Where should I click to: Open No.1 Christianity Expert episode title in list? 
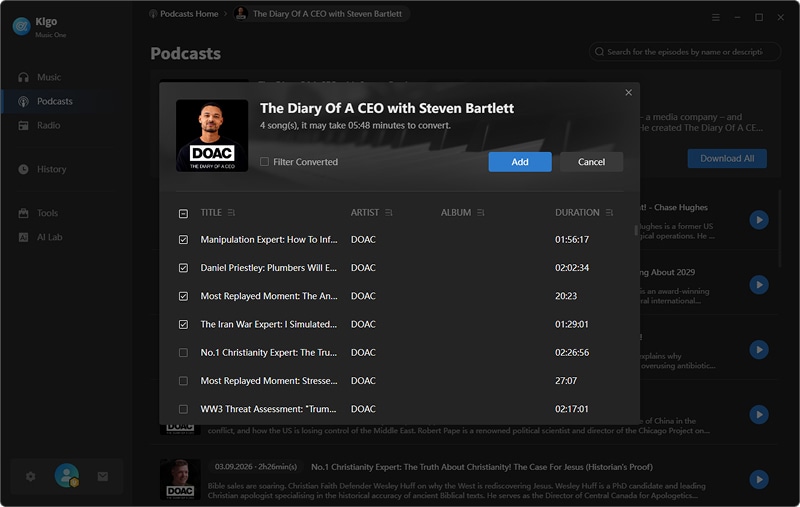(x=482, y=467)
